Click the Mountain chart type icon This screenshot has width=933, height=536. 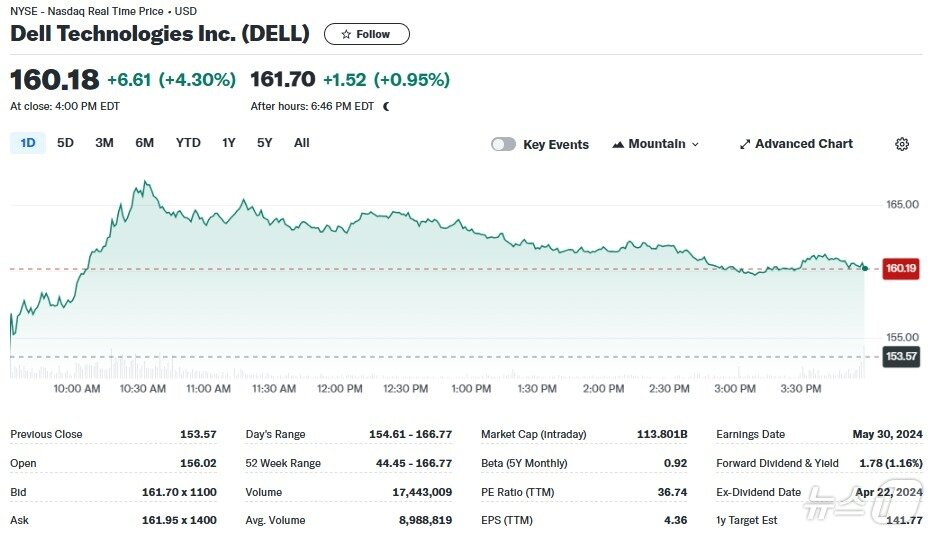618,144
